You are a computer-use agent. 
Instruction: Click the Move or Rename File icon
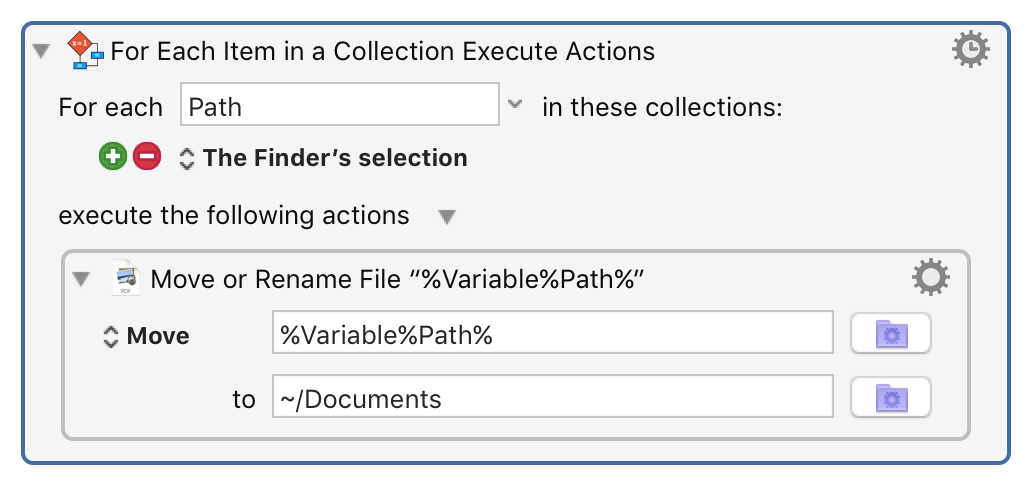[x=125, y=279]
